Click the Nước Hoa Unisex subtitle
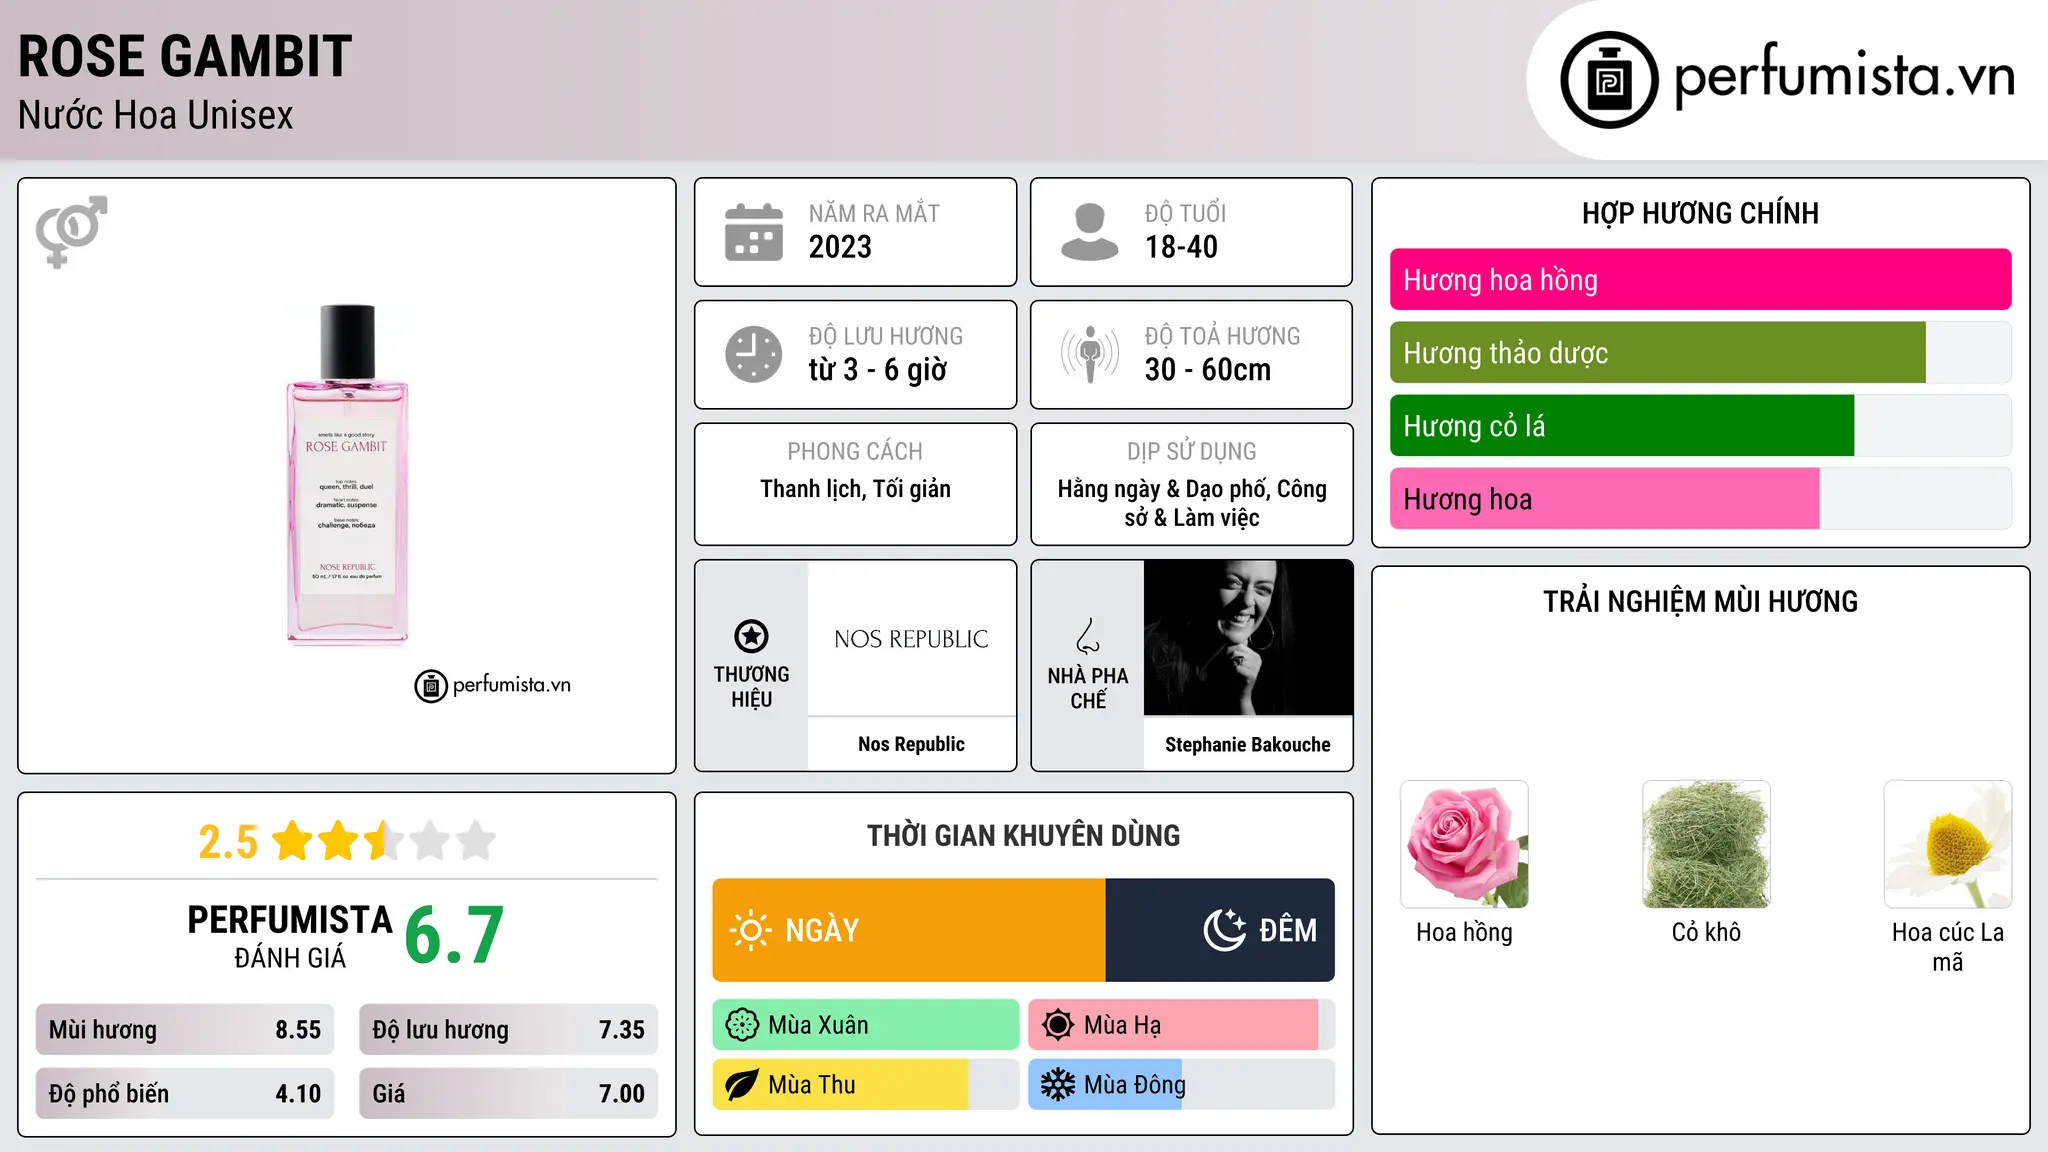Viewport: 2048px width, 1152px height. pyautogui.click(x=156, y=116)
